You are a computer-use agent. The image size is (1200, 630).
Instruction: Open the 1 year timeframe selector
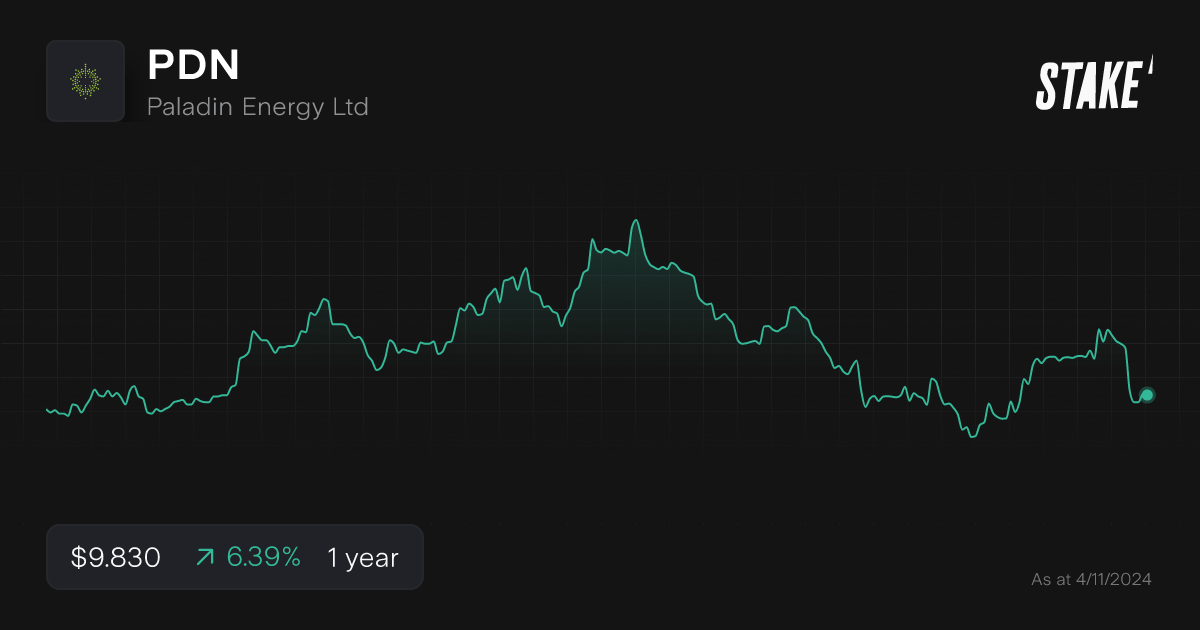pyautogui.click(x=361, y=557)
